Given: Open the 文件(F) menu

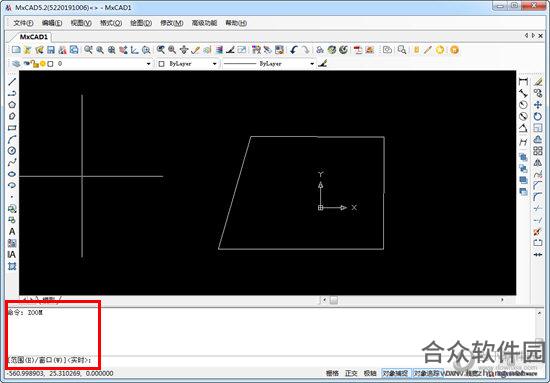Looking at the screenshot, I should (x=23, y=23).
